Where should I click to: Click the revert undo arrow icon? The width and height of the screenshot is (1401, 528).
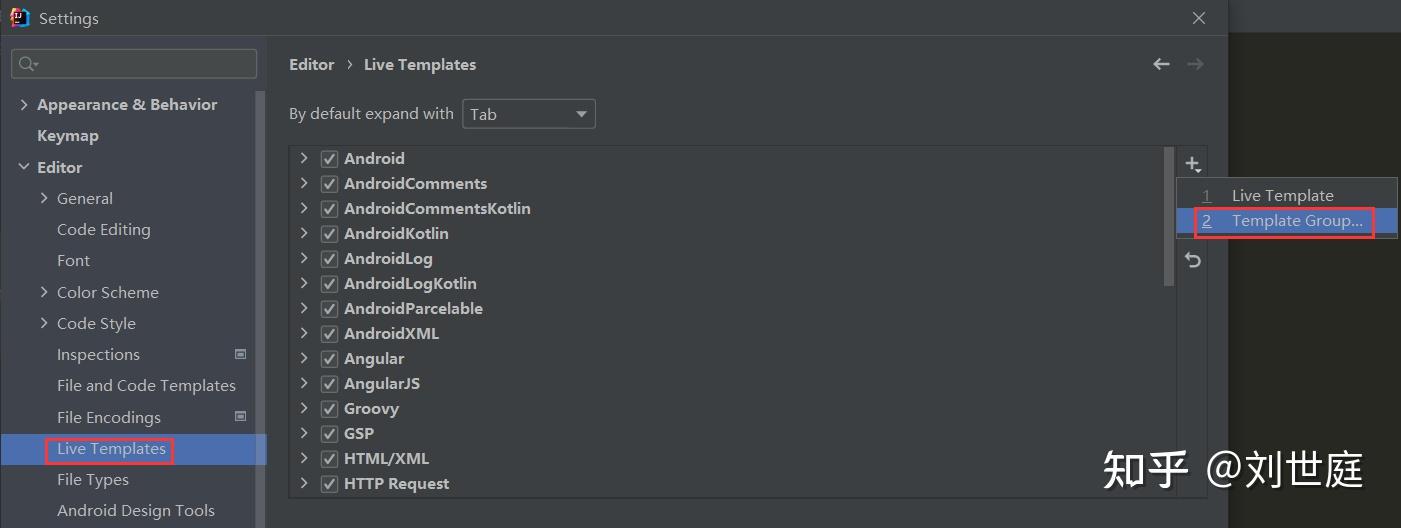tap(1192, 260)
